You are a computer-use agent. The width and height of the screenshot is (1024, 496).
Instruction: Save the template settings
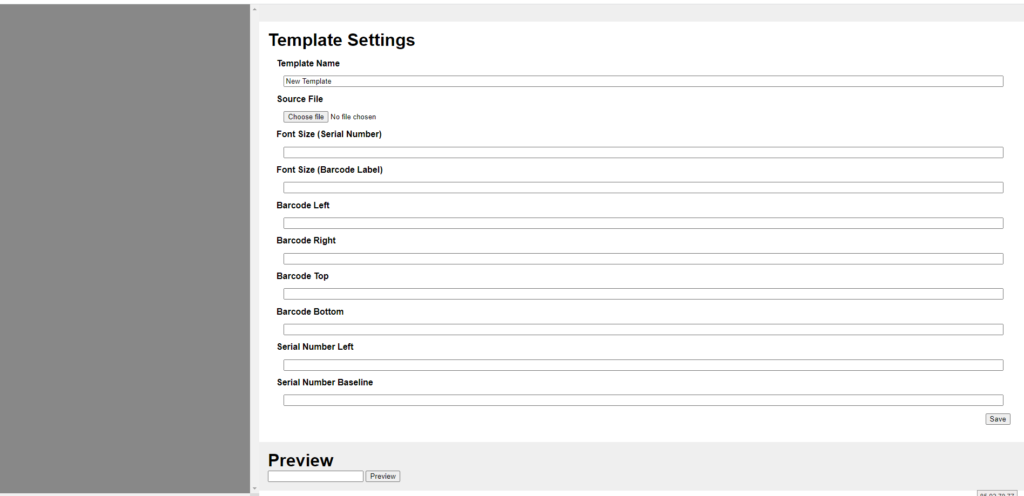[x=997, y=419]
